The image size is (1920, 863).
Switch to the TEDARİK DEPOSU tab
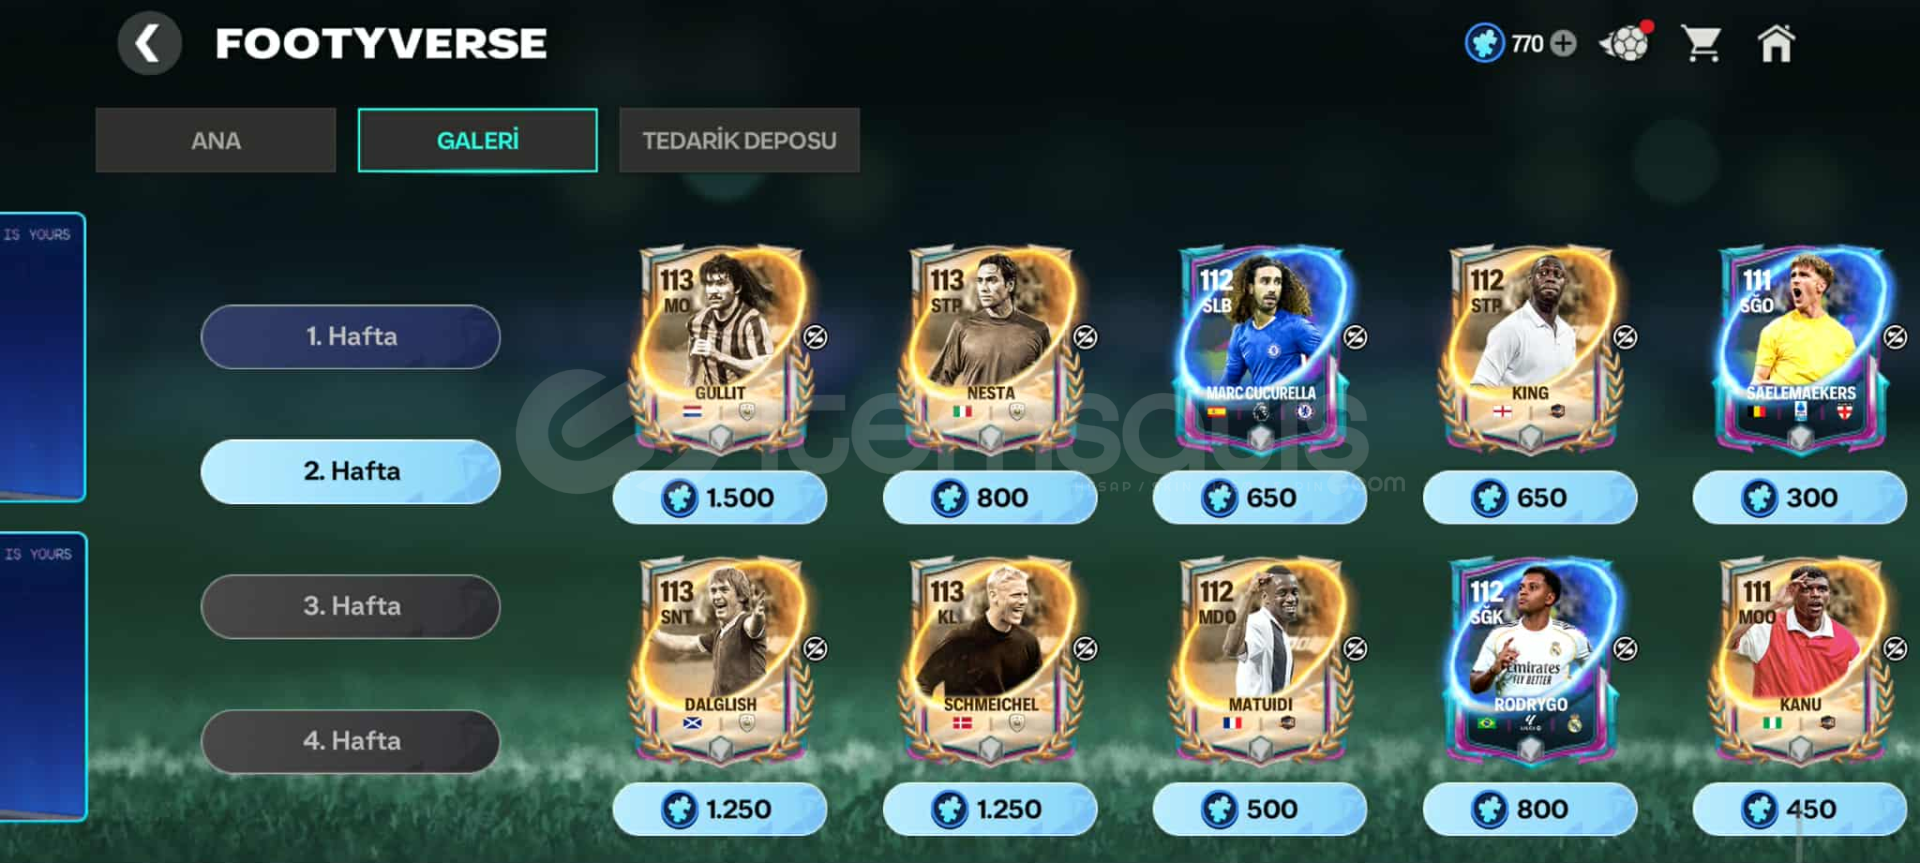coord(739,140)
